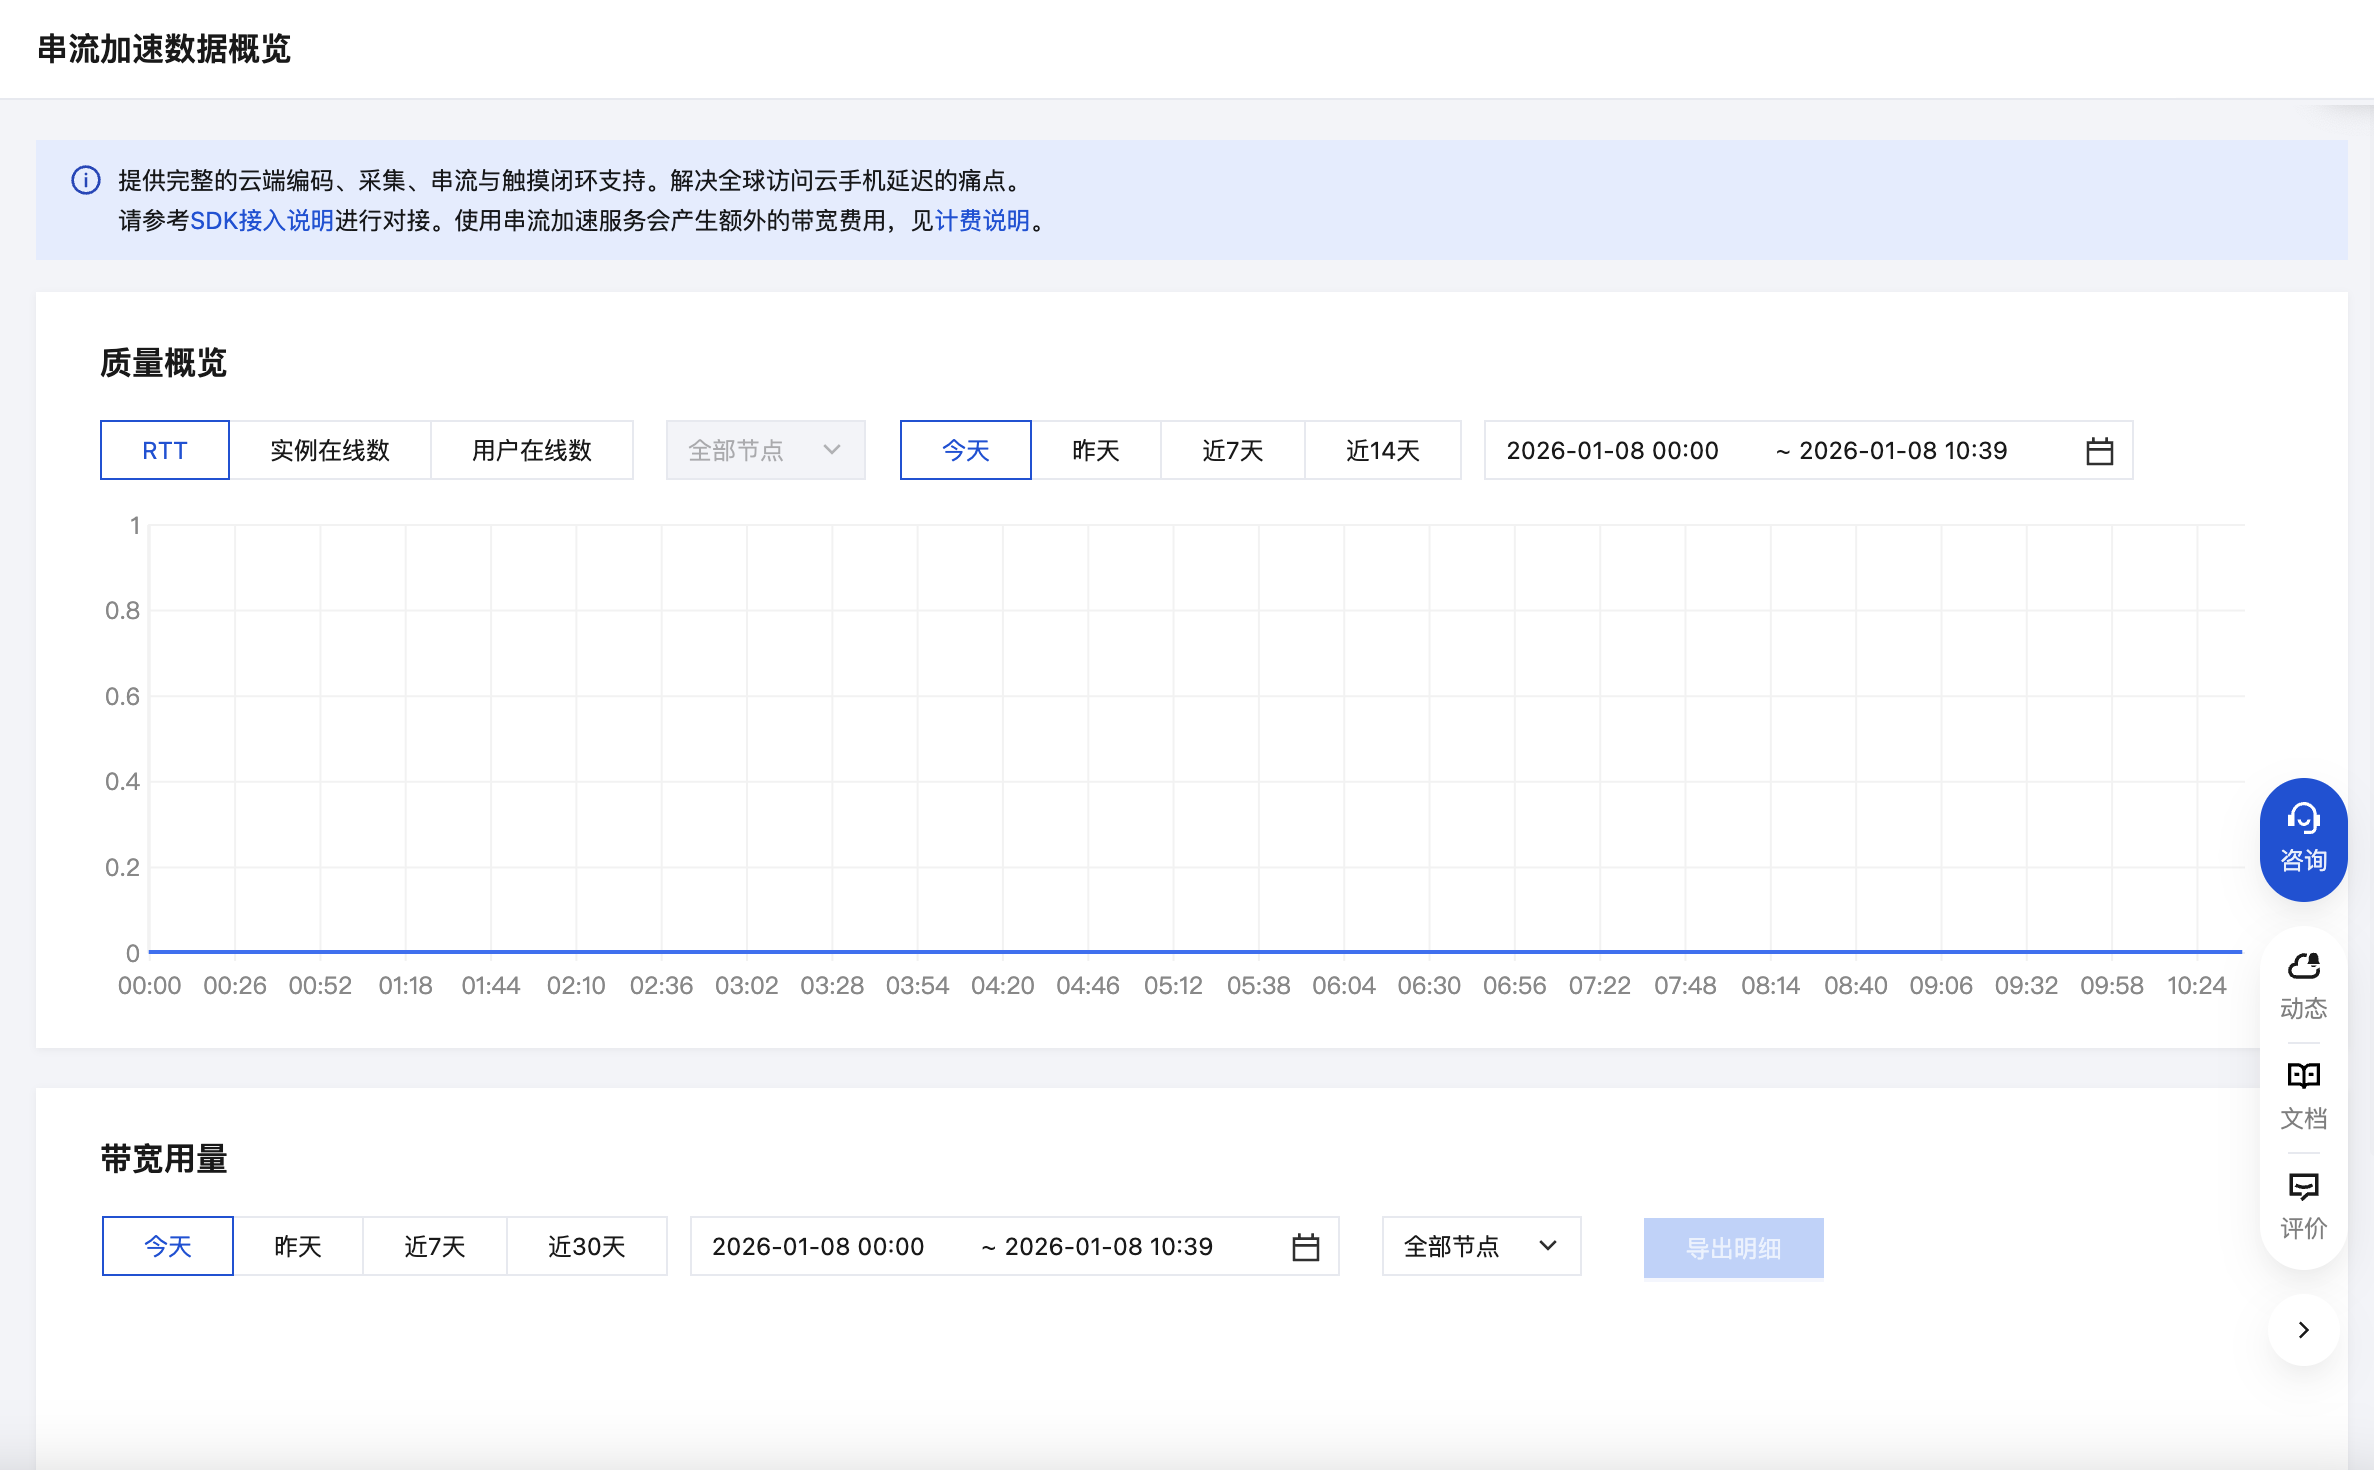Open the 计费说明 billing link
Viewport: 2374px width, 1470px height.
(x=982, y=220)
